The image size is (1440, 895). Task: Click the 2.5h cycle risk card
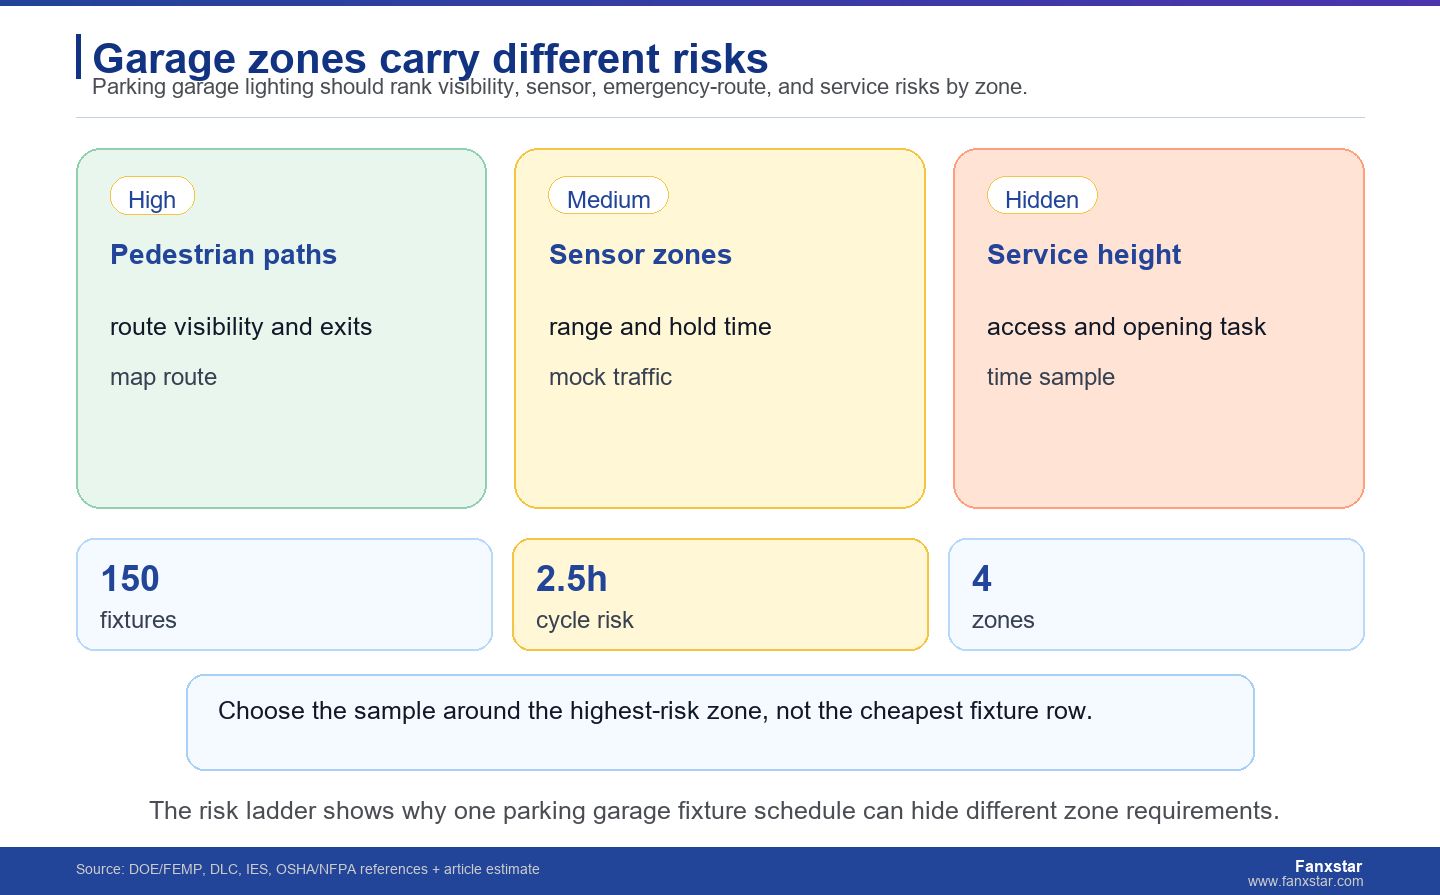point(720,595)
